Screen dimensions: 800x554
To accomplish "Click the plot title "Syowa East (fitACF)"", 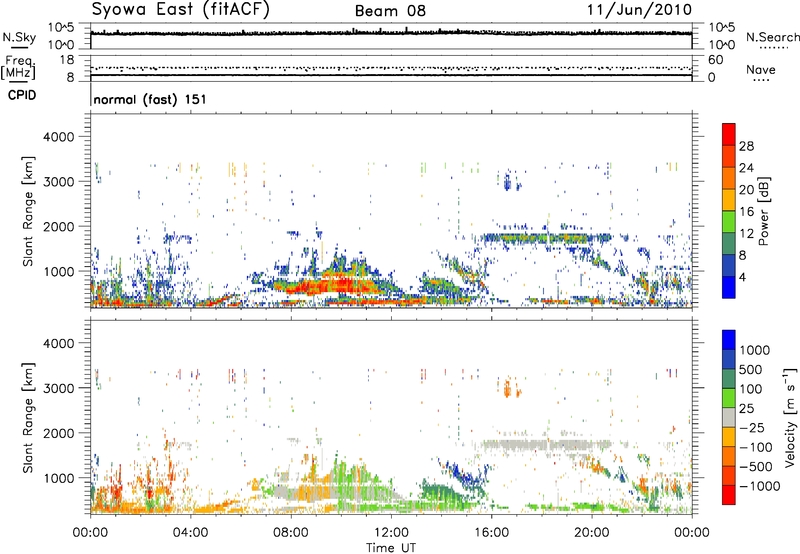I will pos(181,10).
